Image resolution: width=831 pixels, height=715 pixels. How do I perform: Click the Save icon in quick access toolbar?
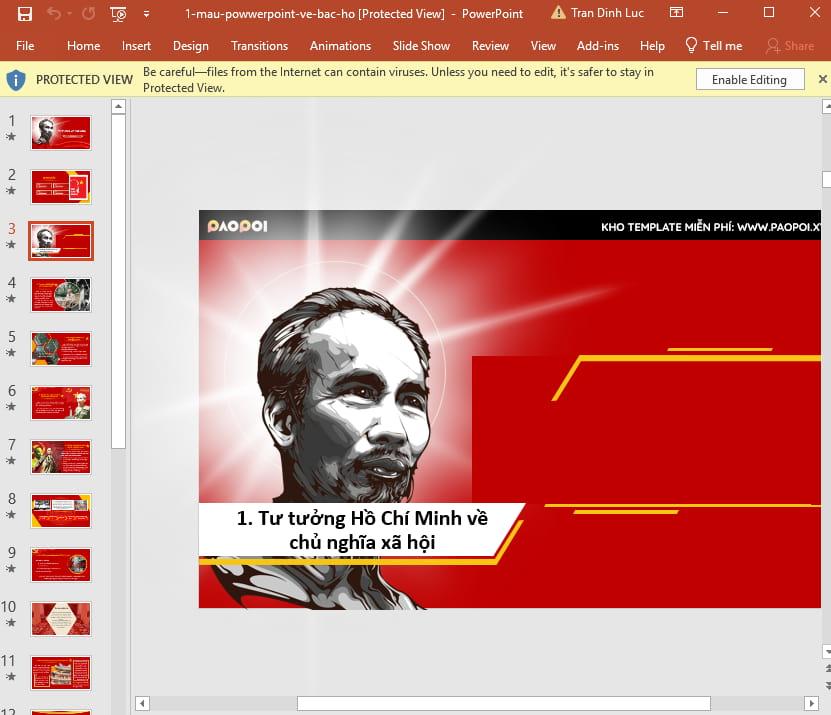tap(24, 14)
